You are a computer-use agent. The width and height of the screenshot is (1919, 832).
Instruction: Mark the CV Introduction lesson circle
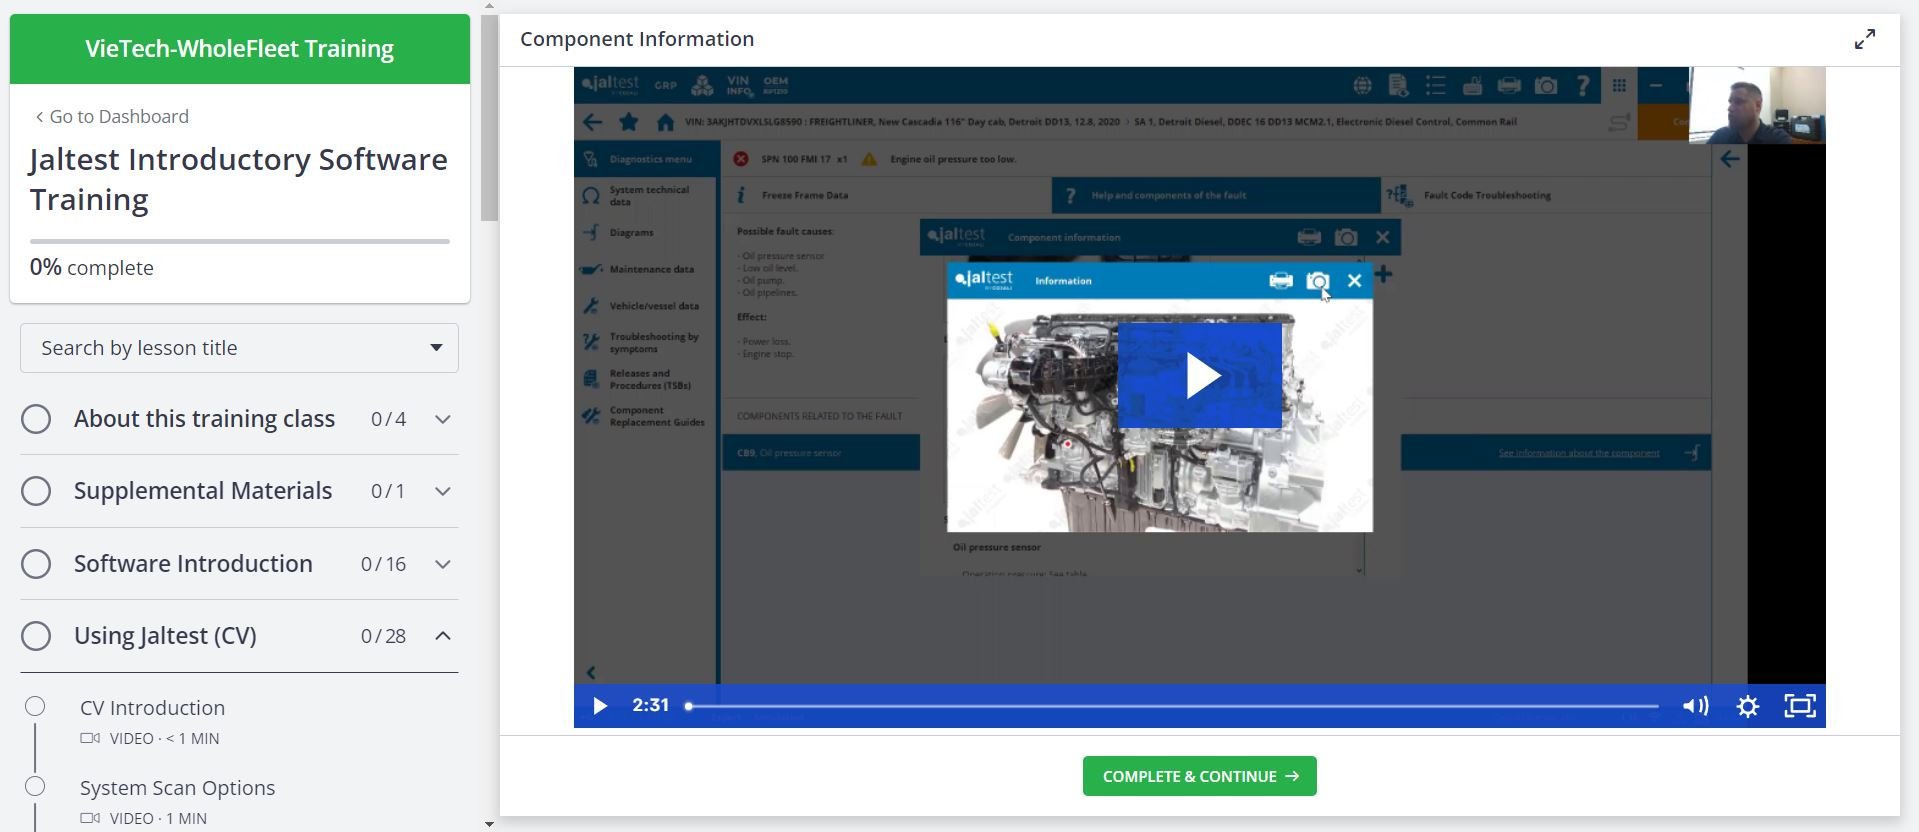tap(35, 707)
